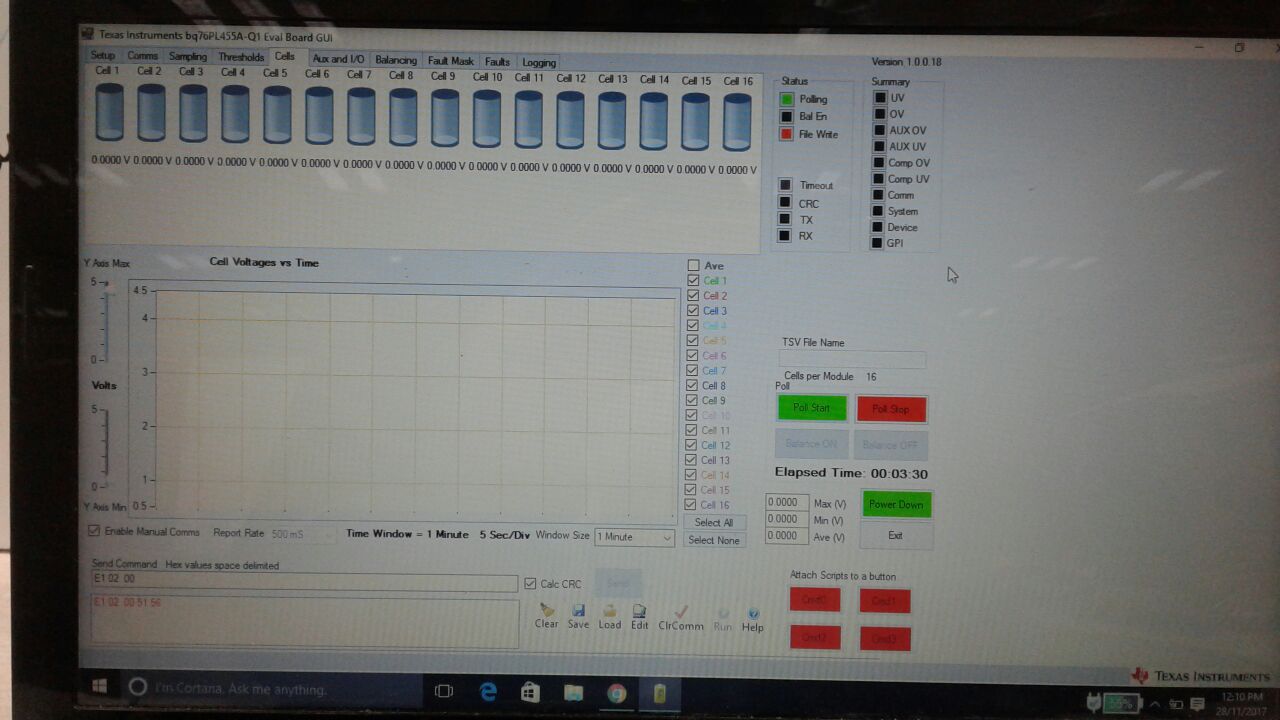The image size is (1280, 720).
Task: Click the Exit button
Action: pos(895,535)
